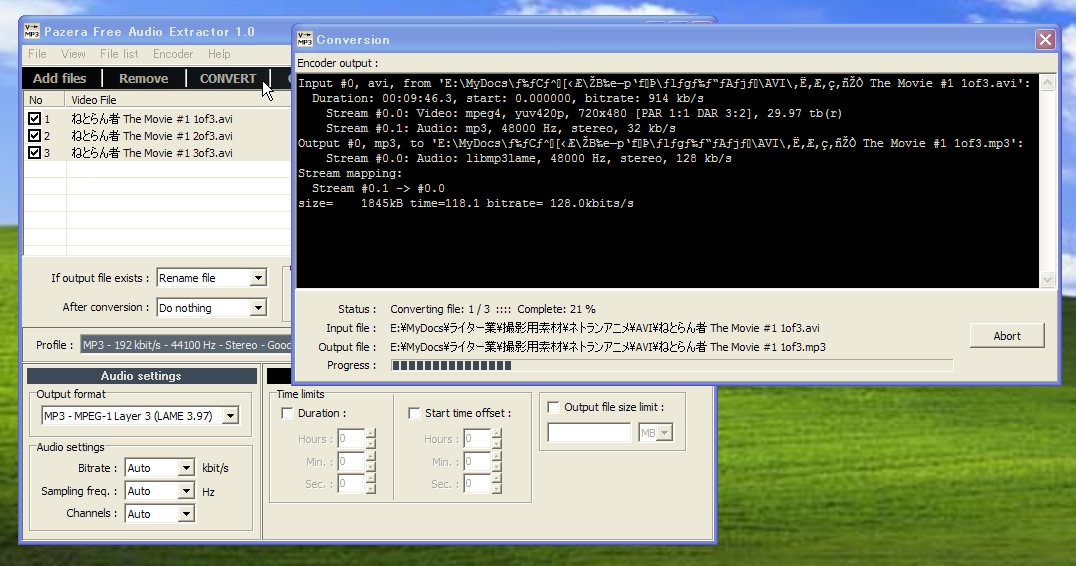This screenshot has width=1076, height=566.
Task: Uncheck file 2of3.avi in the list
Action: pos(34,136)
